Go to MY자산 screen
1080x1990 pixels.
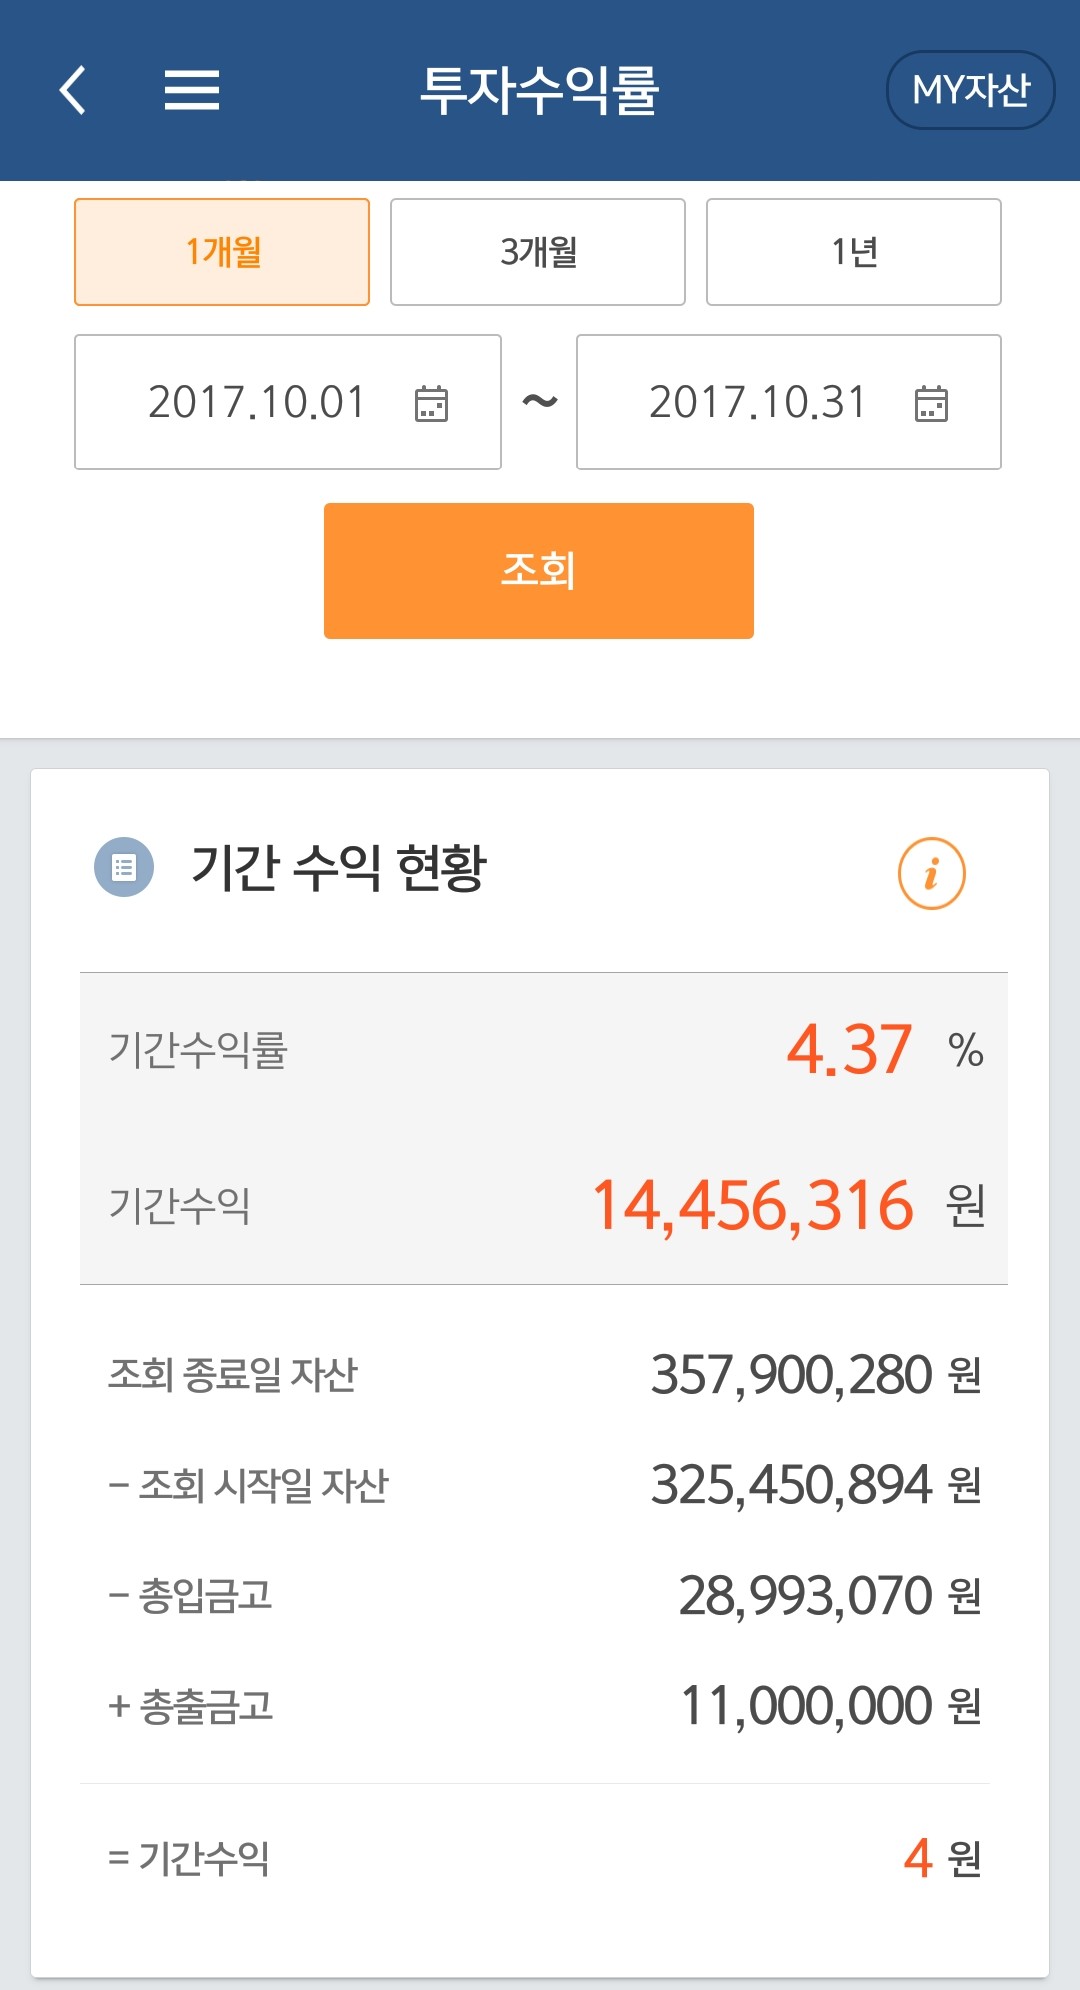968,90
